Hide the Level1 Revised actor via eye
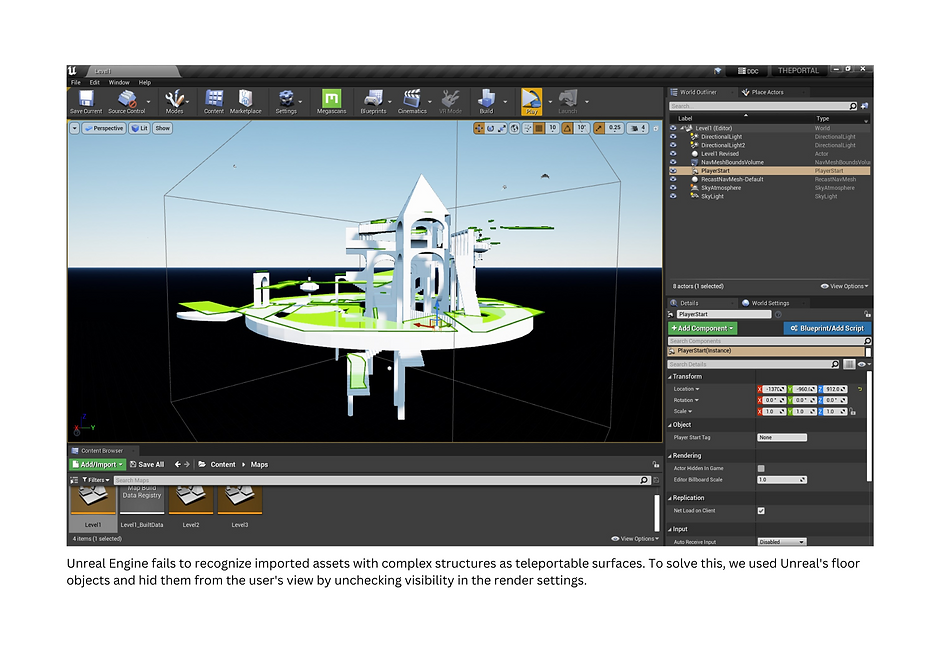940x662 pixels. [x=673, y=154]
